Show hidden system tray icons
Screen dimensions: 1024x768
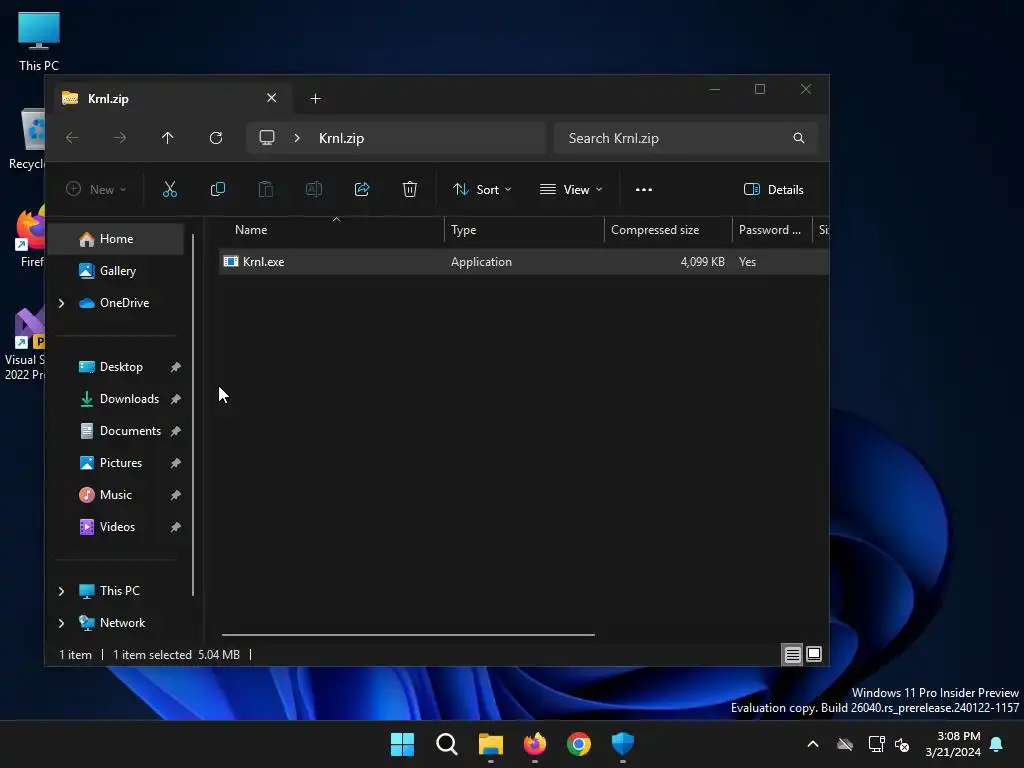click(813, 744)
